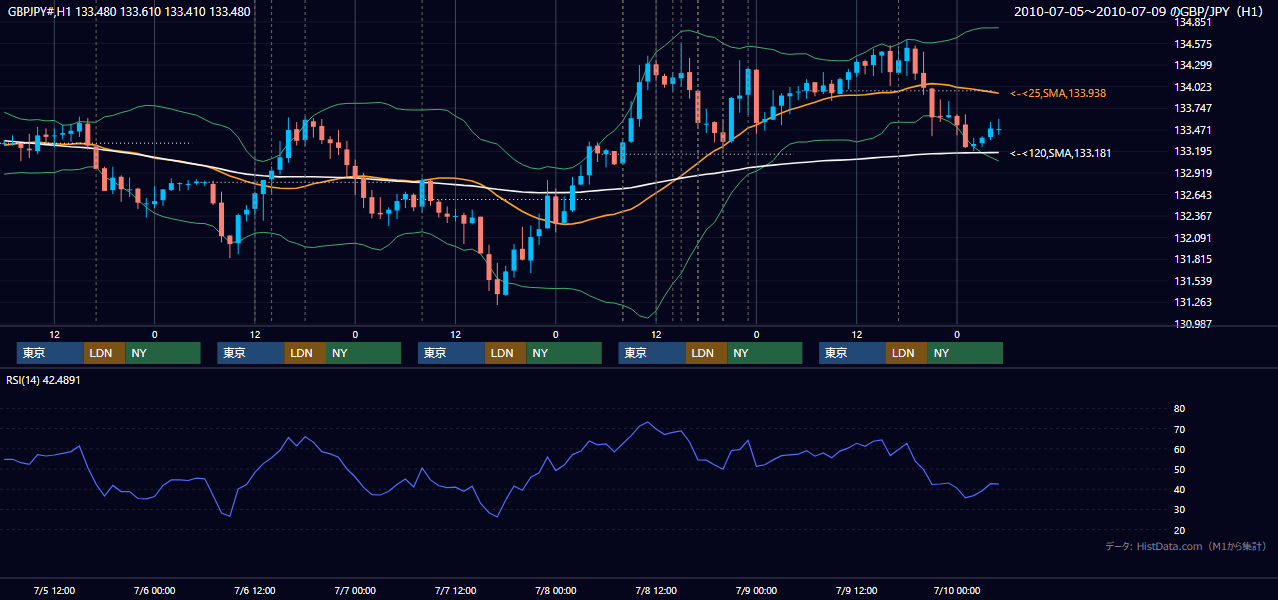Click the rightmost NY session block
Screen dimensions: 1278x600
[x=964, y=353]
